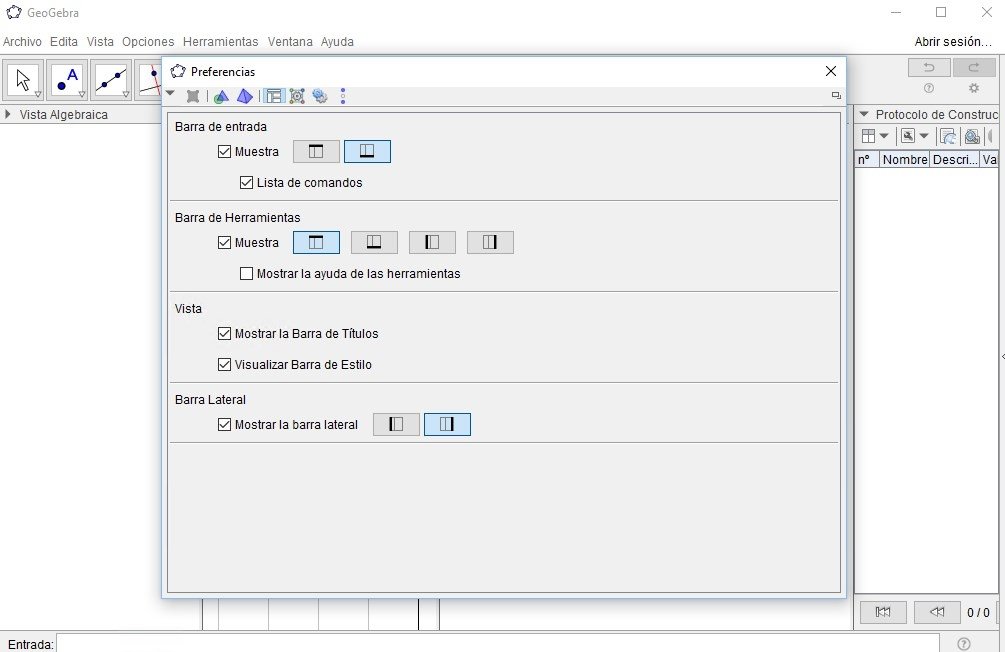
Task: Click the Construction Protocol export page icon
Action: 947,136
